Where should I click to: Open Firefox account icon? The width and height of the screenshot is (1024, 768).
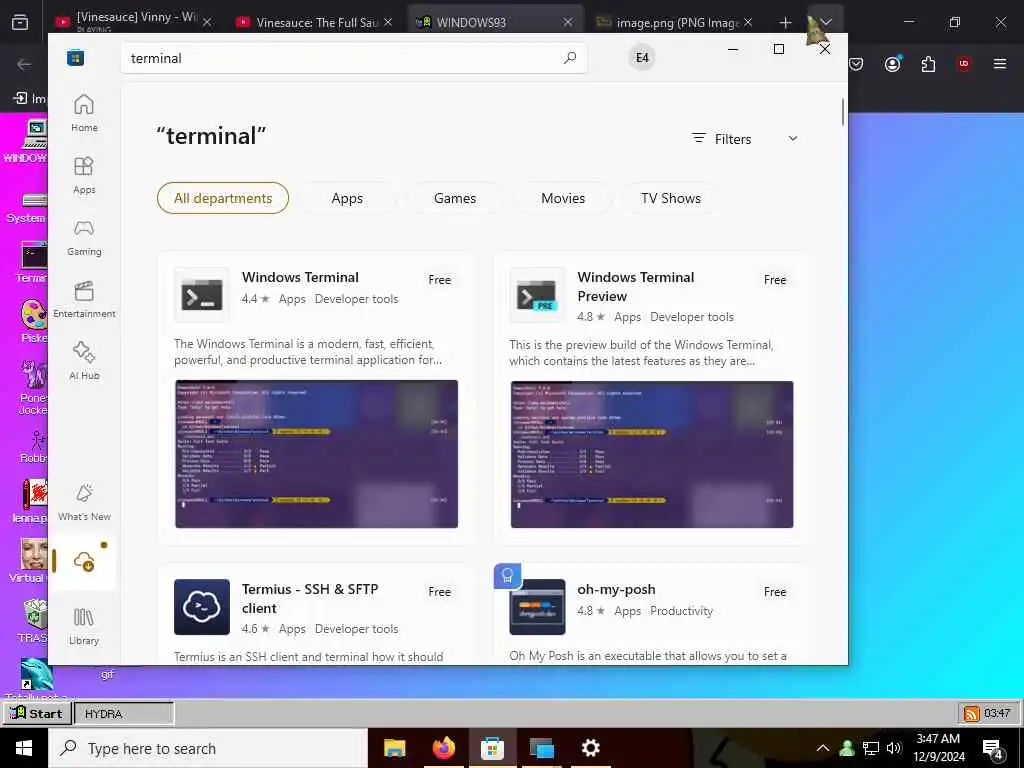click(x=893, y=64)
